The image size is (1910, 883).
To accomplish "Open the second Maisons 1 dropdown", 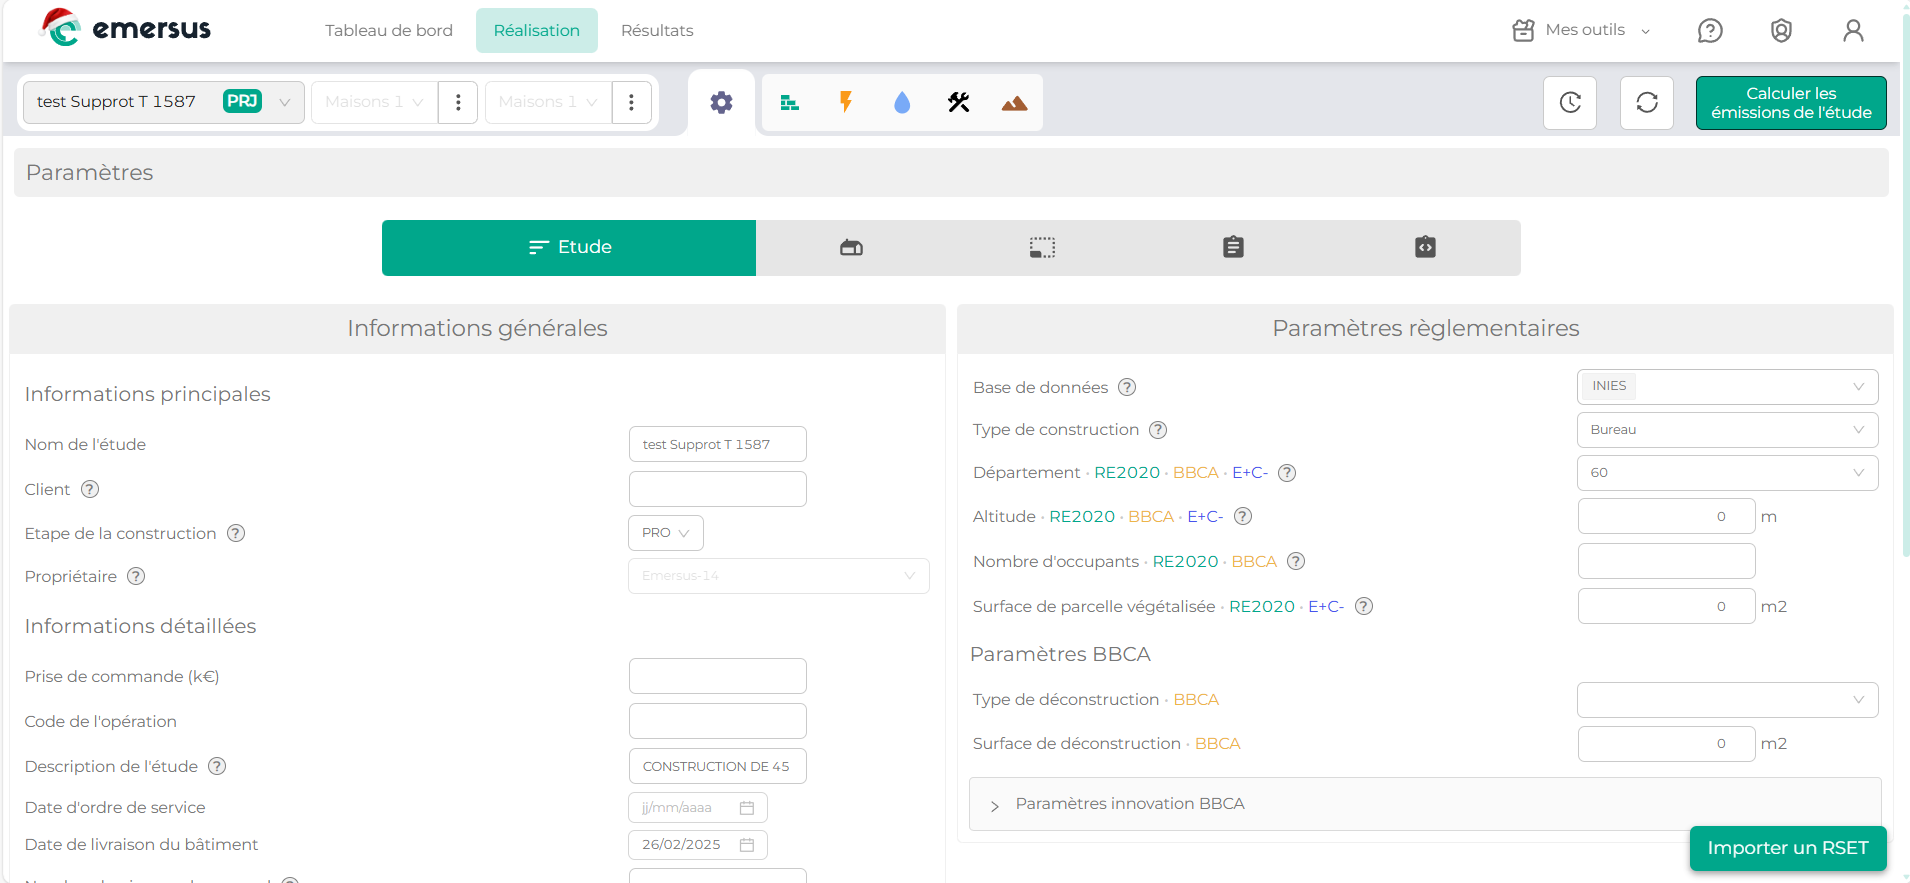I will coord(548,102).
